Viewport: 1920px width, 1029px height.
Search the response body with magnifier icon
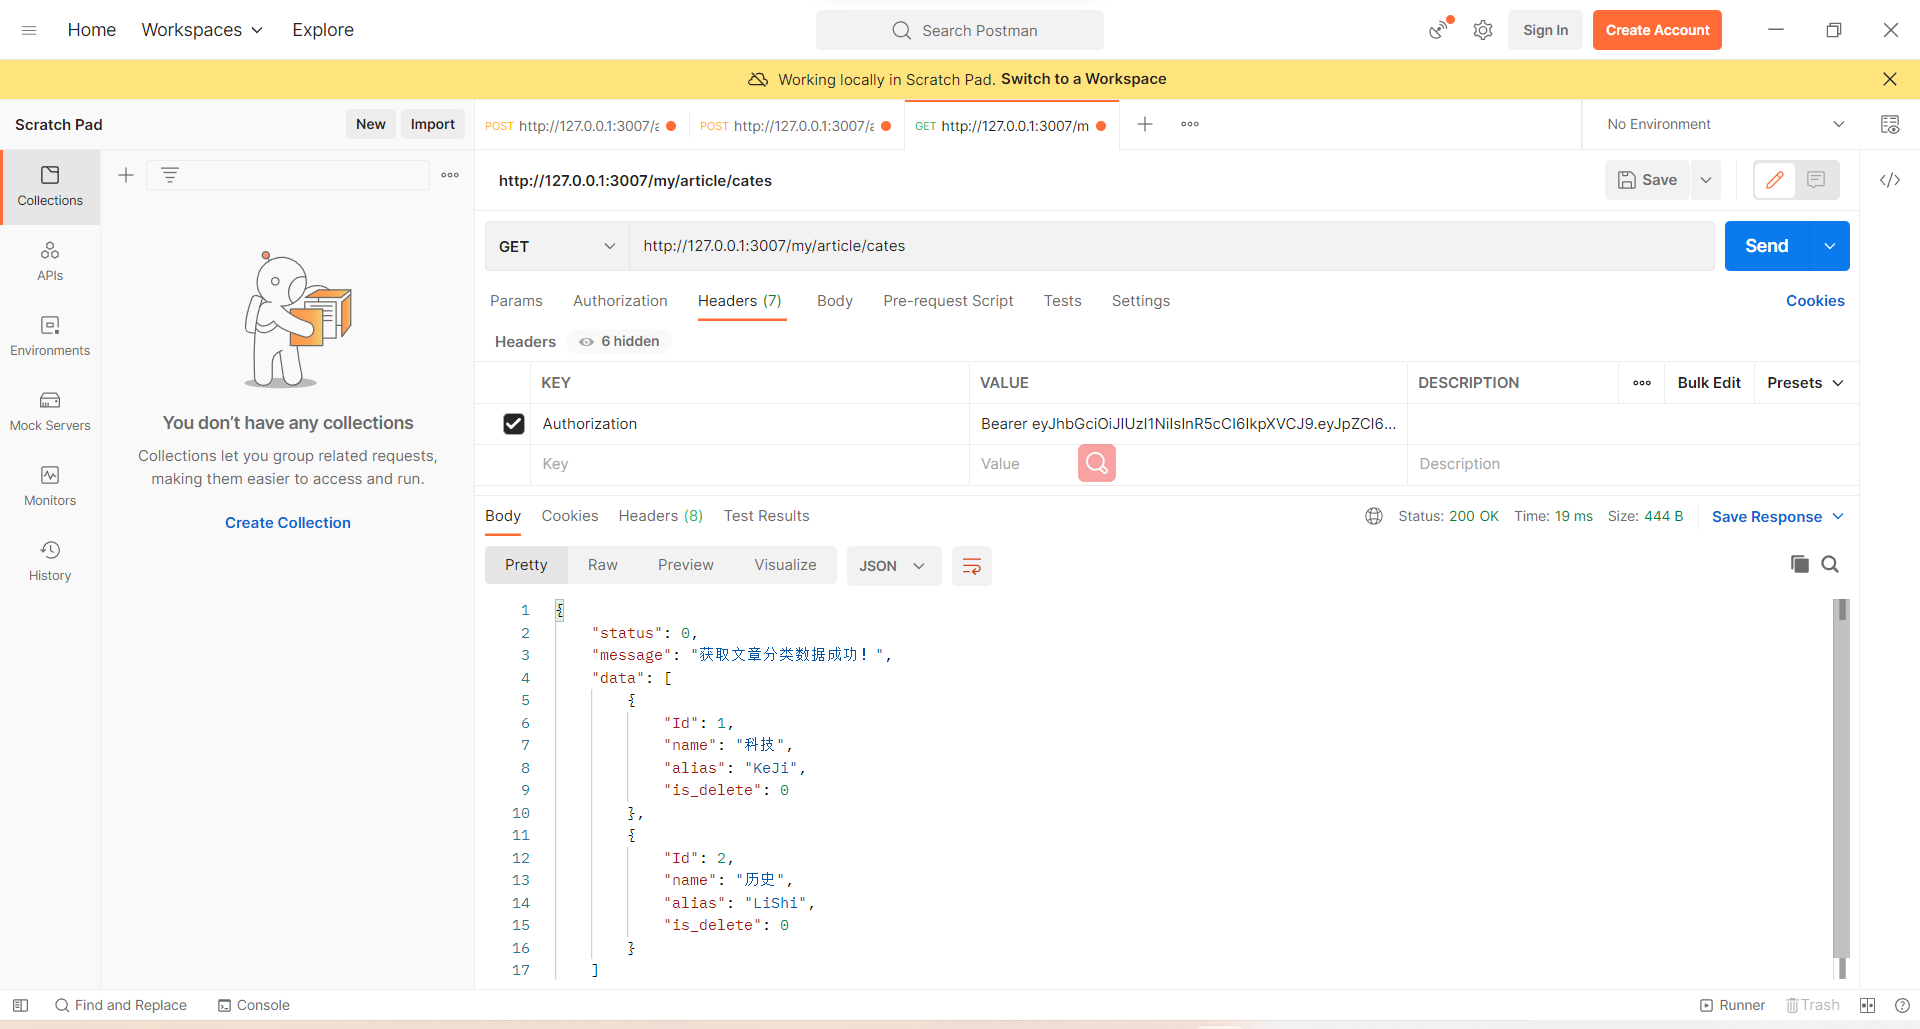(x=1830, y=564)
